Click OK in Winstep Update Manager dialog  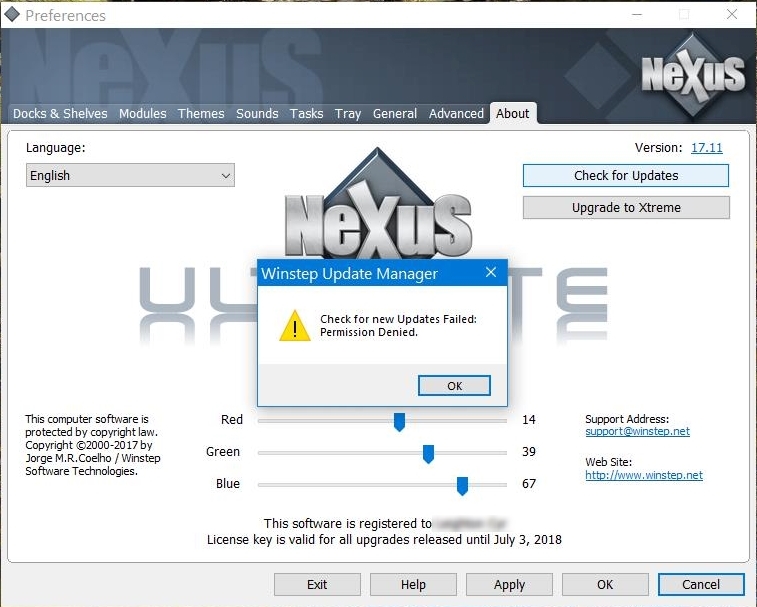(x=454, y=386)
